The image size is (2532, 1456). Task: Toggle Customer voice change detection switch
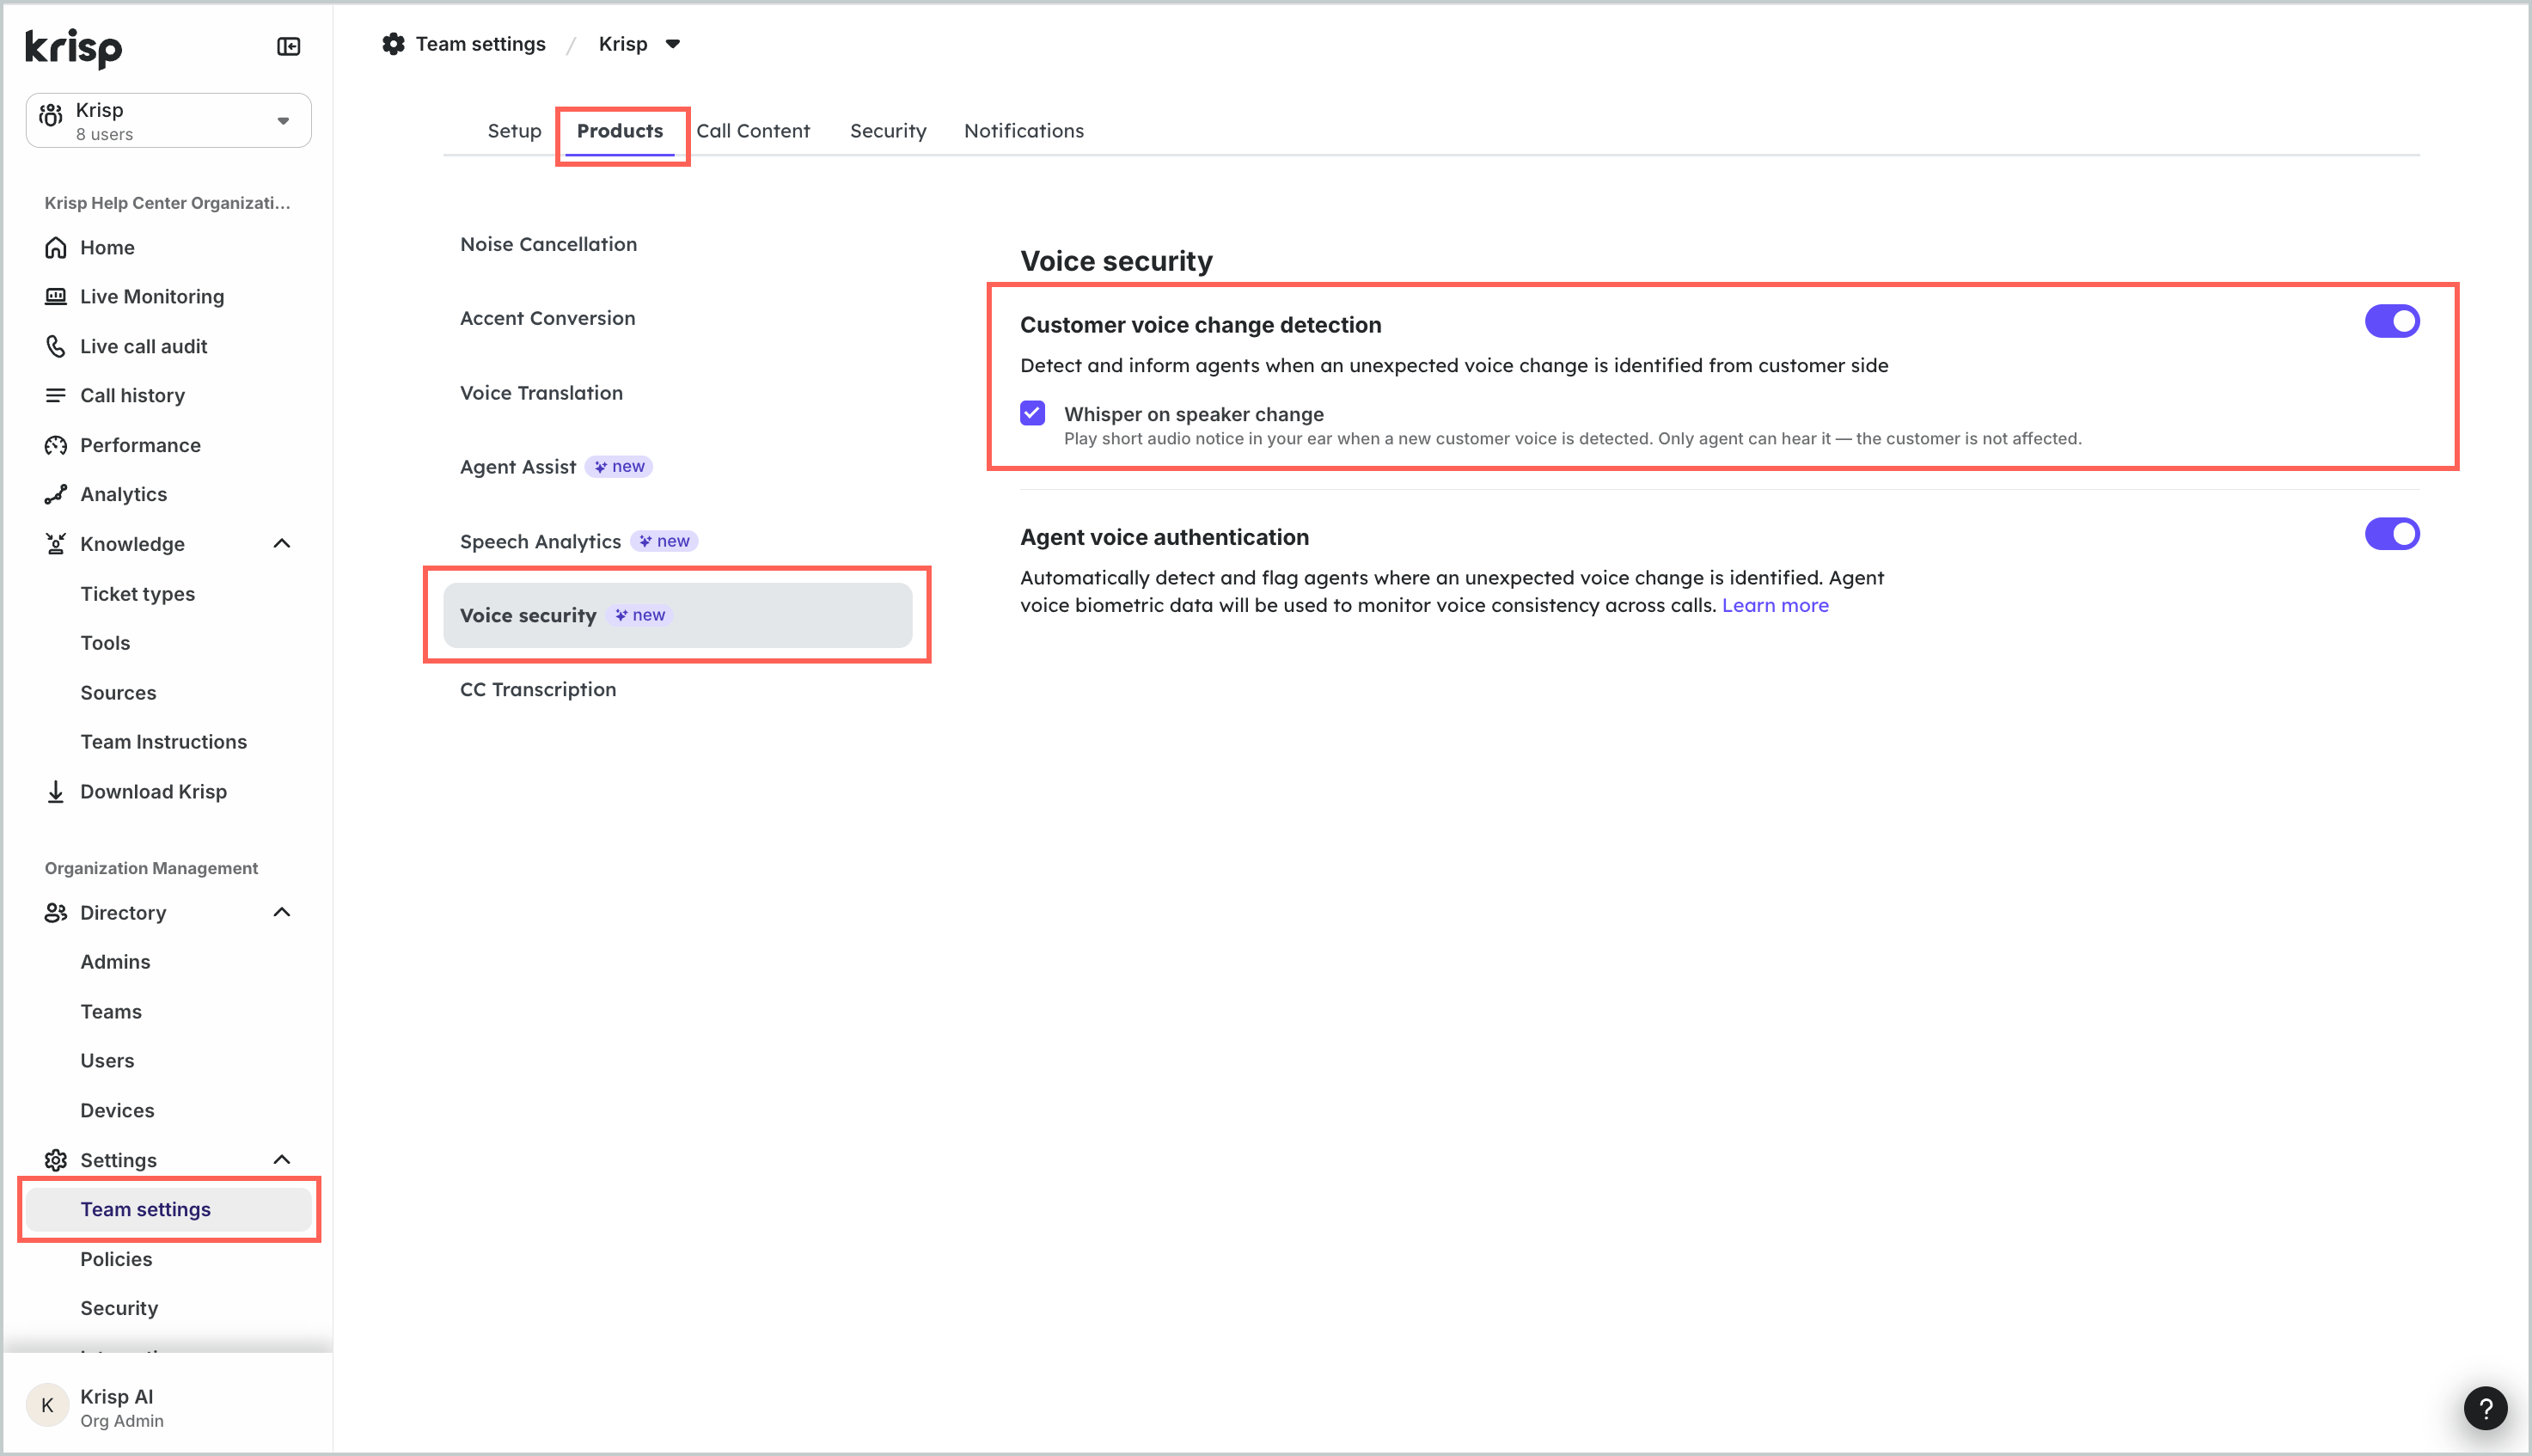(x=2392, y=322)
